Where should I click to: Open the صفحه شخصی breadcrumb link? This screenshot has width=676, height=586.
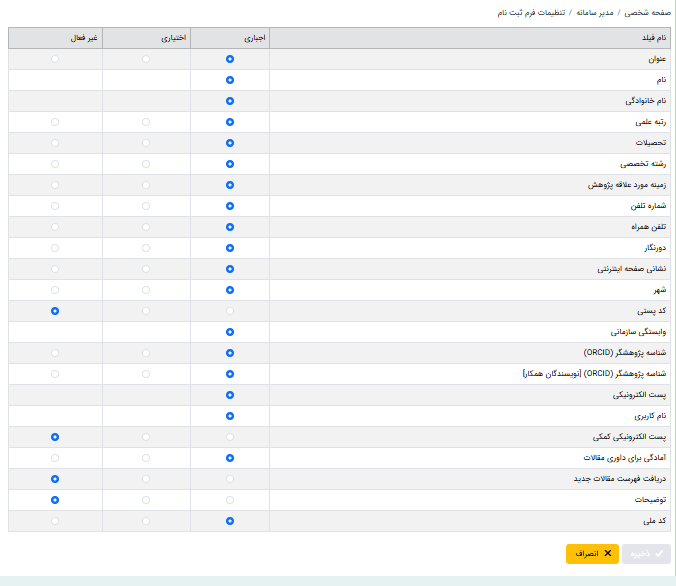click(646, 14)
